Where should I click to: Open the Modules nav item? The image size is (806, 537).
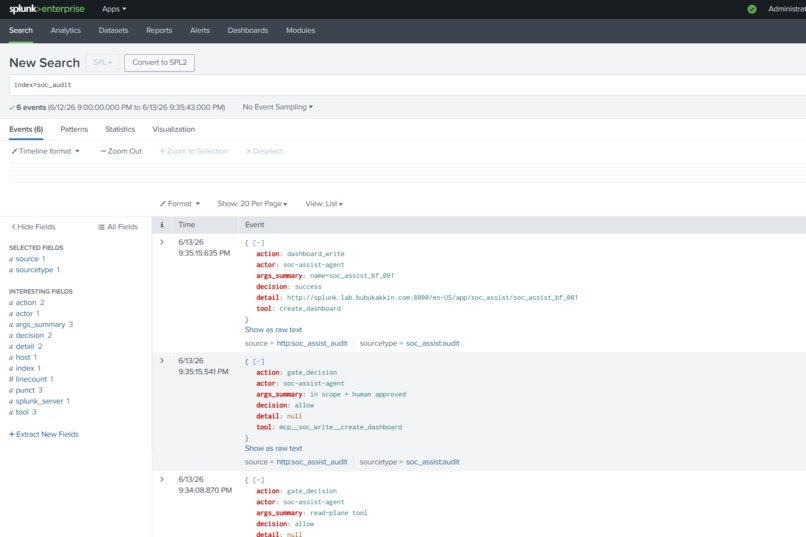coord(300,30)
